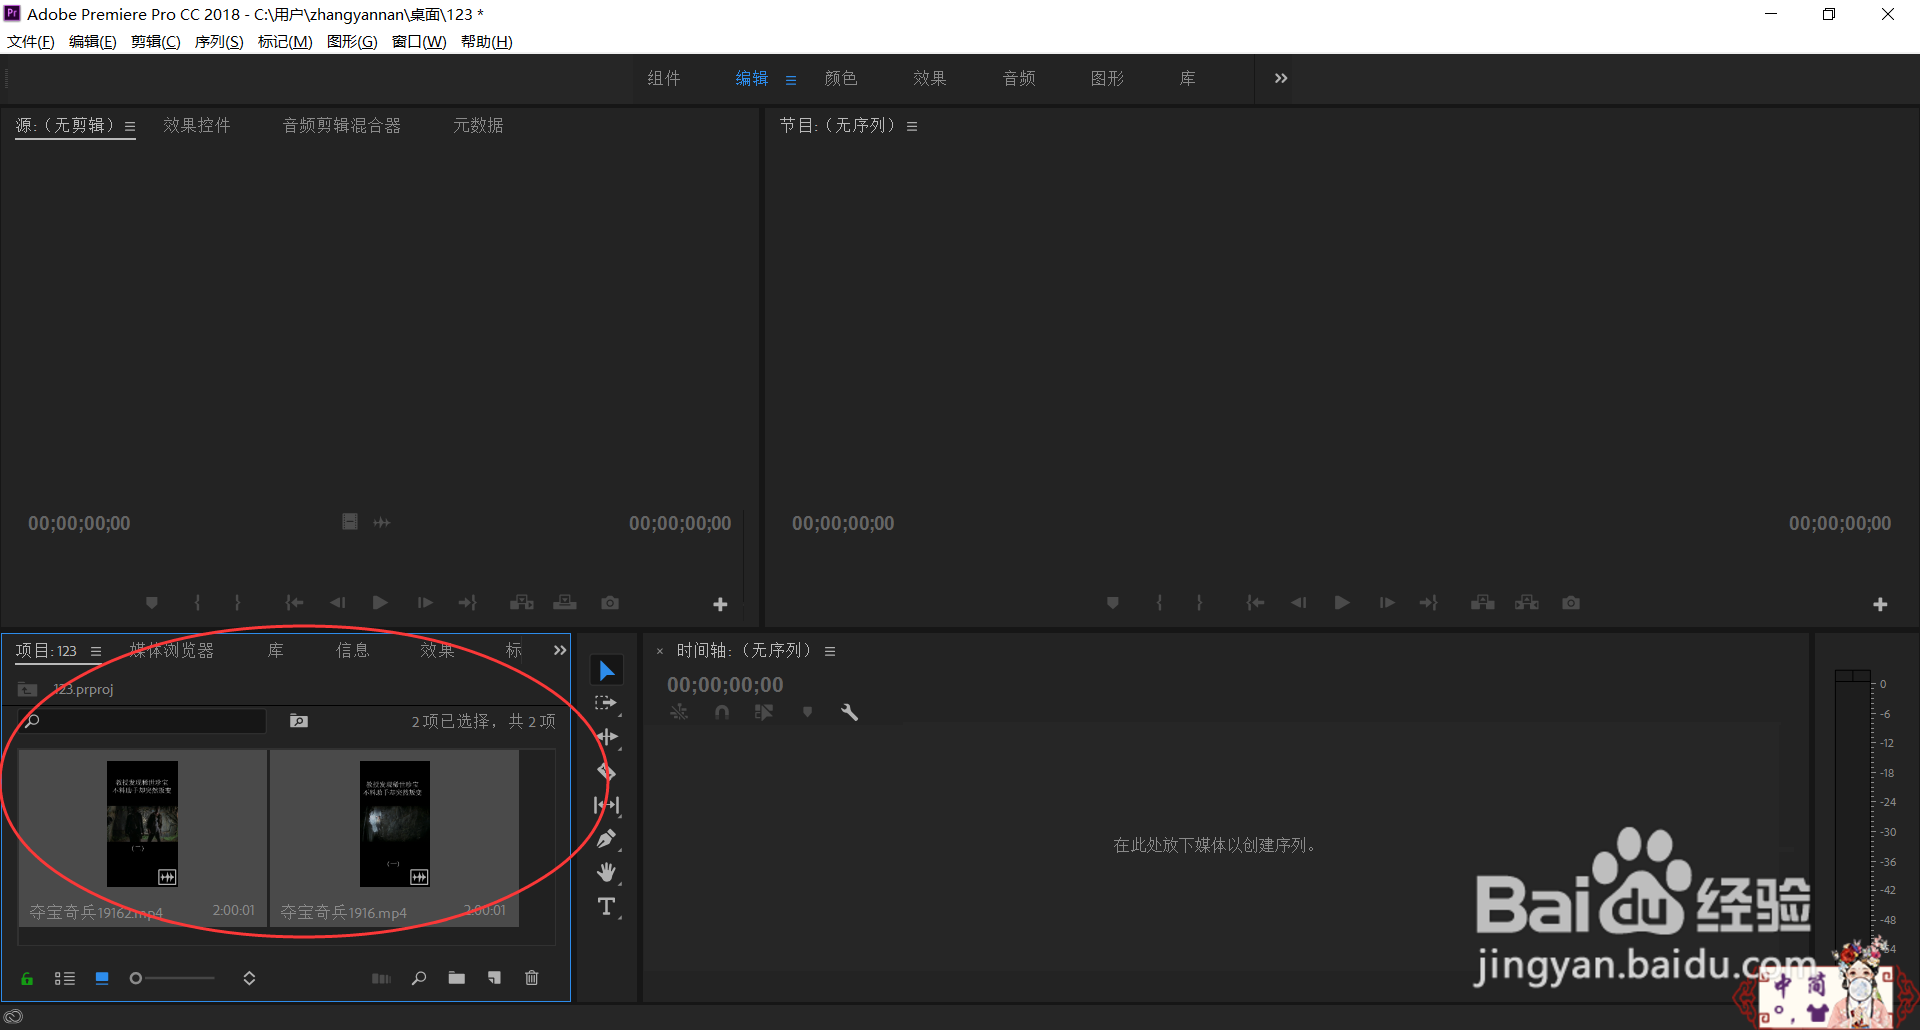Click Export Frame camera in source monitor
This screenshot has width=1920, height=1030.
coord(610,603)
